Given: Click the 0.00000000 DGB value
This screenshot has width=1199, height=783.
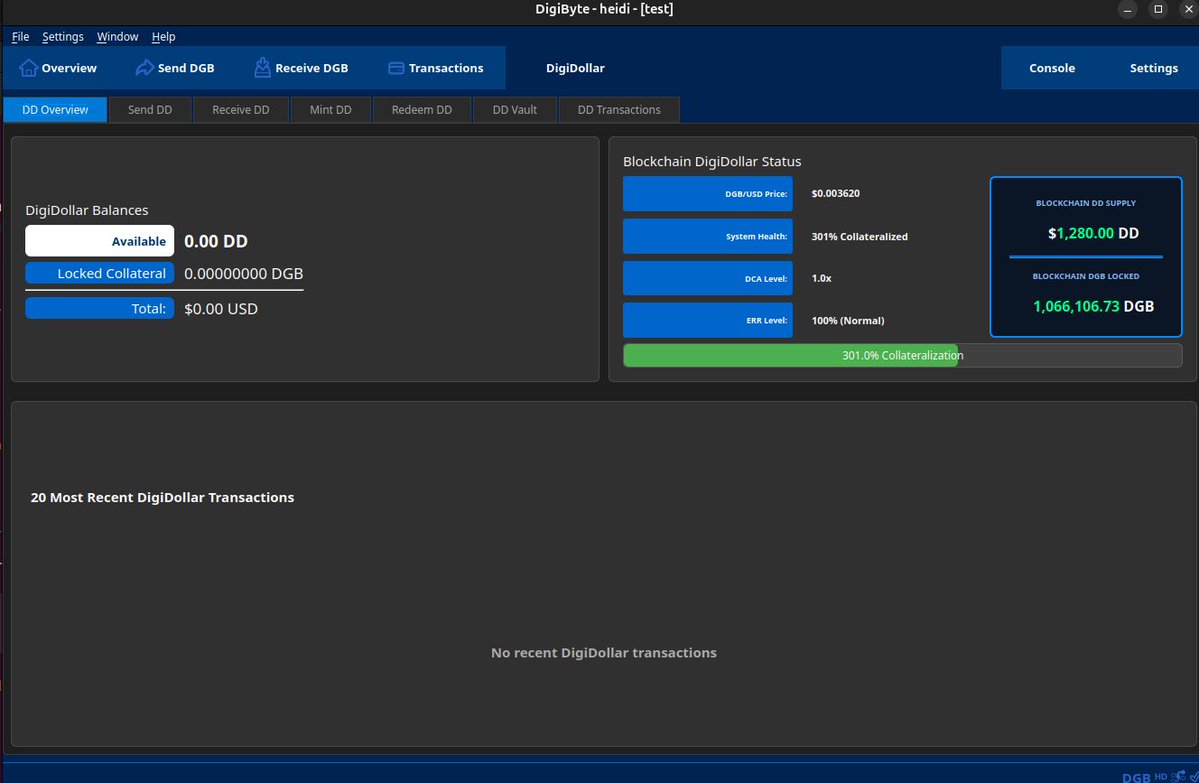Looking at the screenshot, I should point(243,273).
